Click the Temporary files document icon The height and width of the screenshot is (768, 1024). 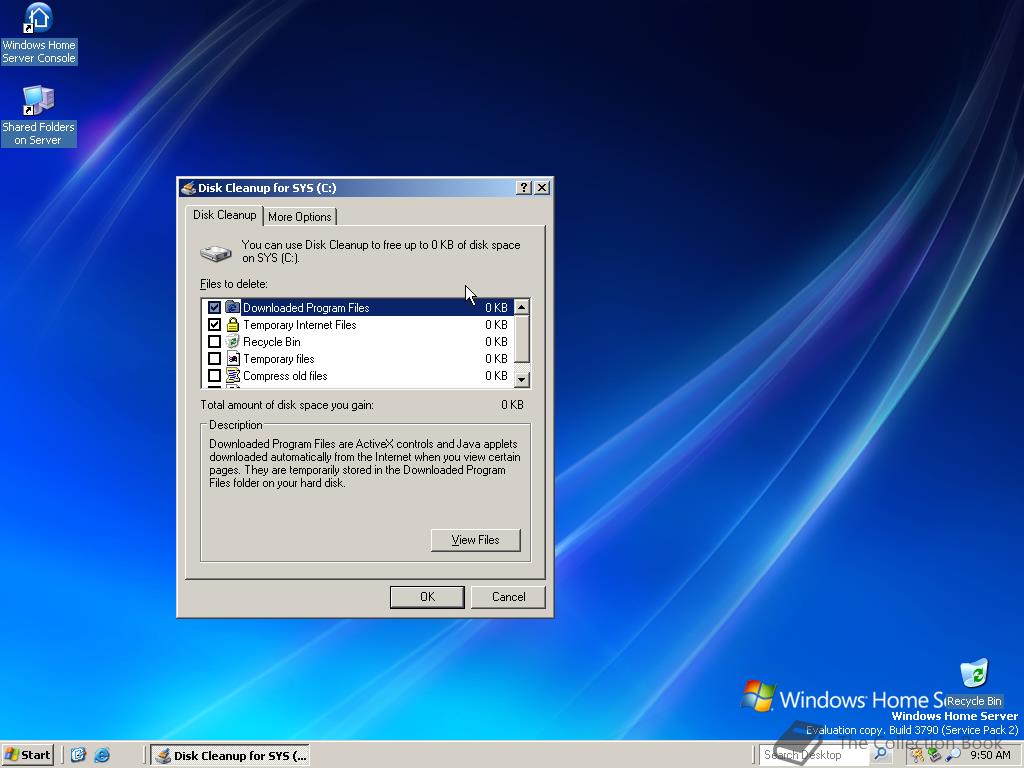(x=232, y=358)
